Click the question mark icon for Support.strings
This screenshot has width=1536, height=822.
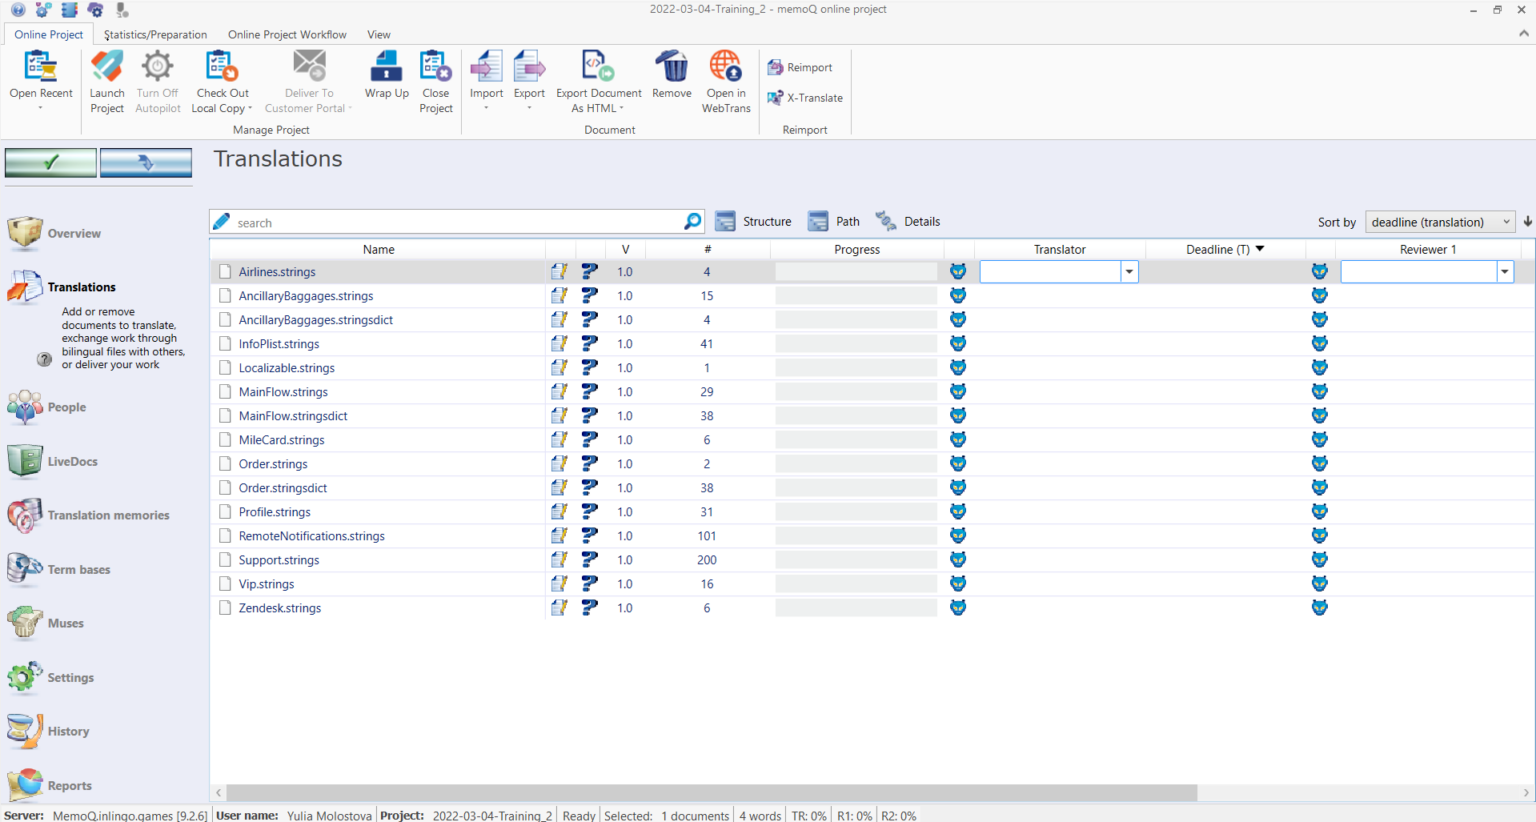tap(590, 559)
